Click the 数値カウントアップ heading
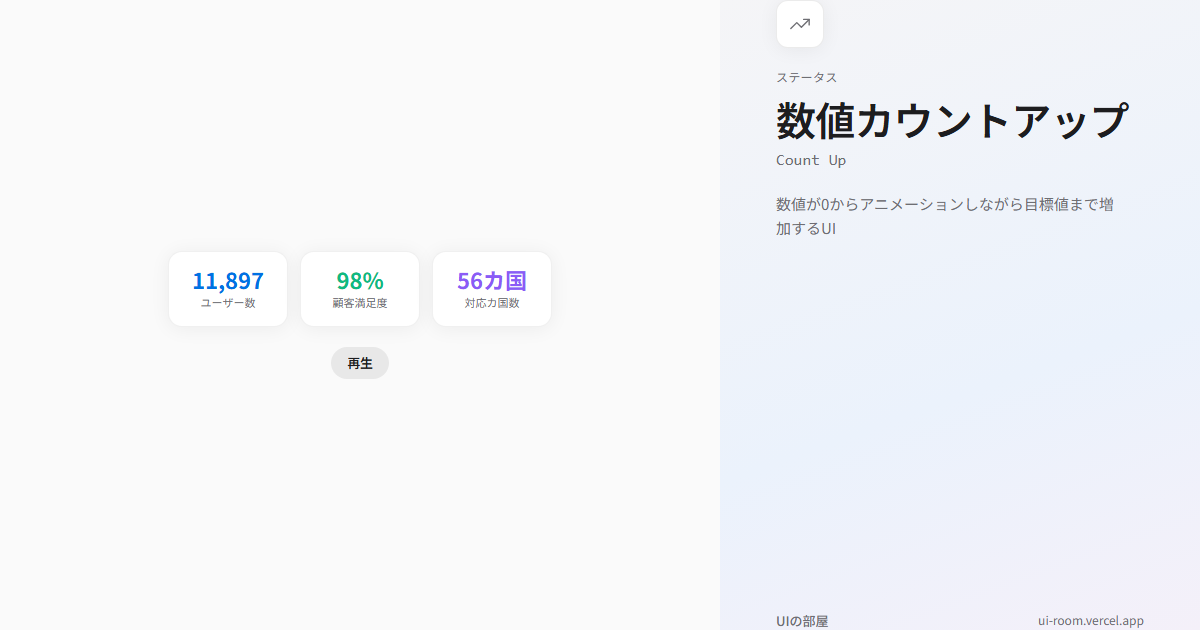This screenshot has height=630, width=1200. click(x=952, y=120)
